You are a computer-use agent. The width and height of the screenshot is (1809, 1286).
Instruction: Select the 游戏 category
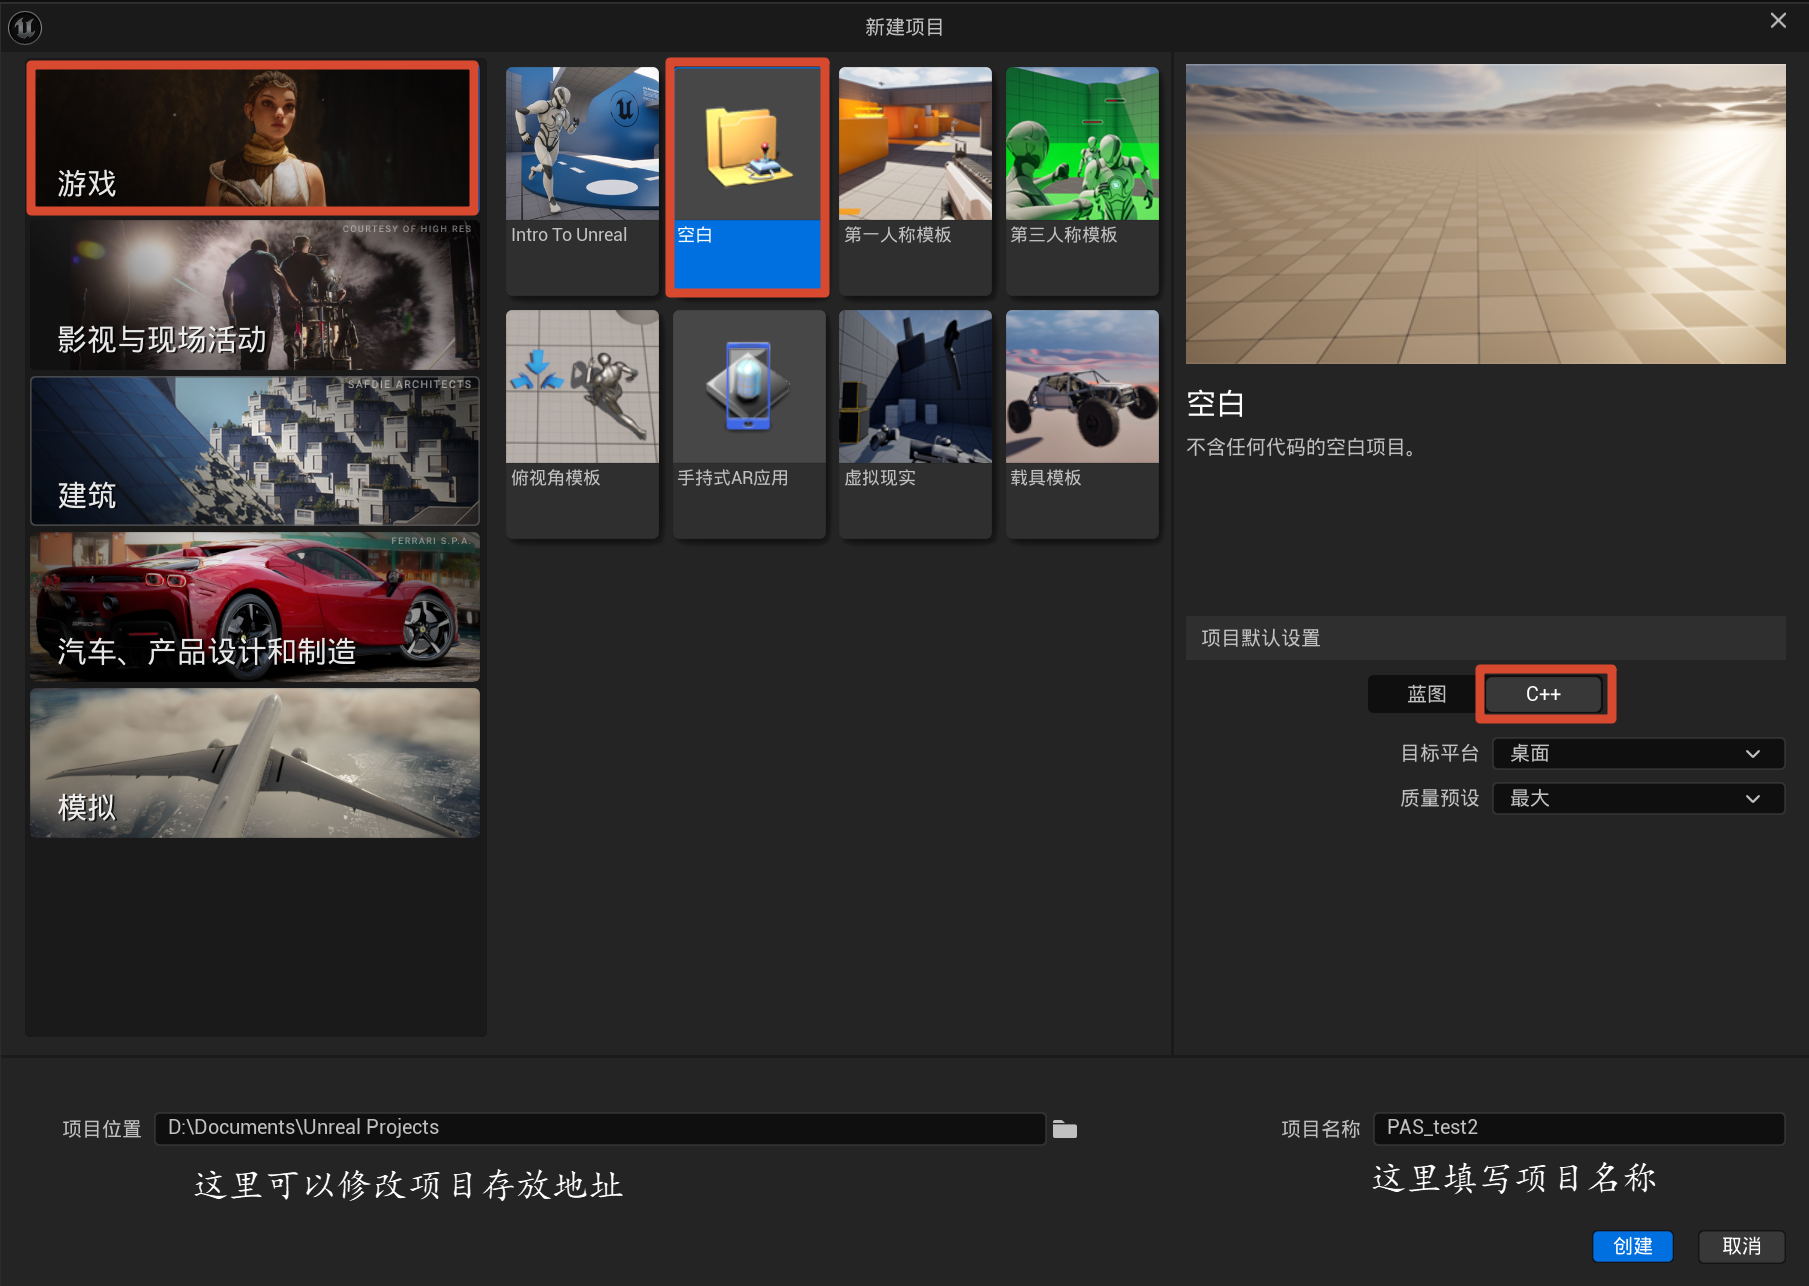(x=253, y=138)
